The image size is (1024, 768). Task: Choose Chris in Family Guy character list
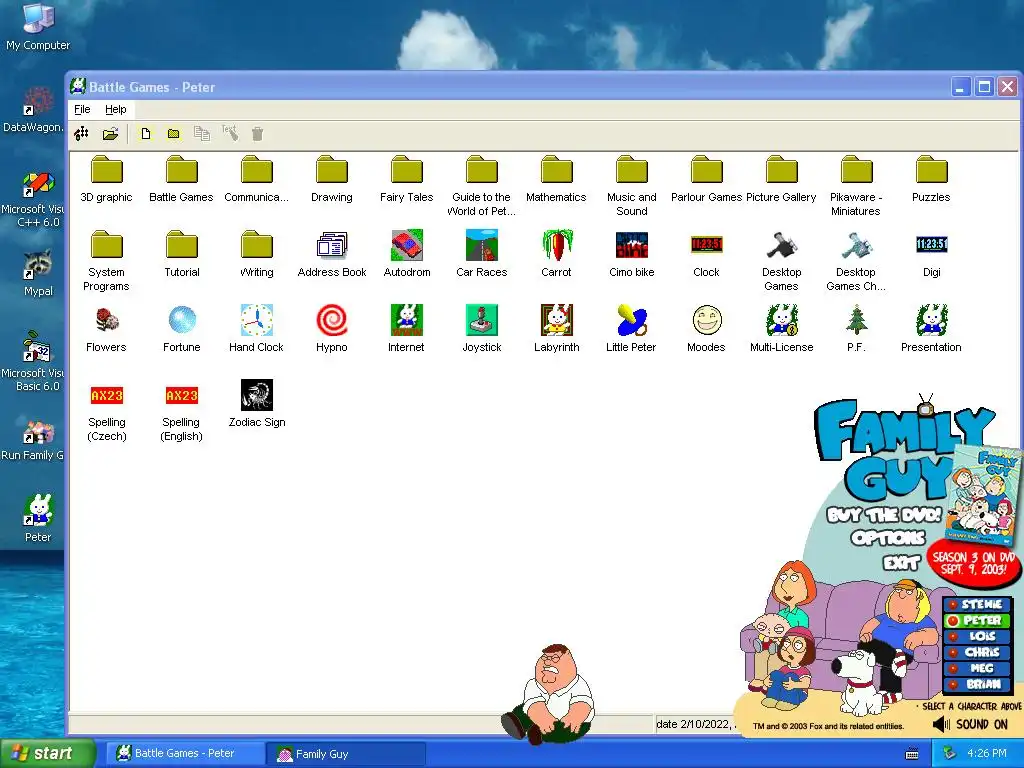point(978,652)
